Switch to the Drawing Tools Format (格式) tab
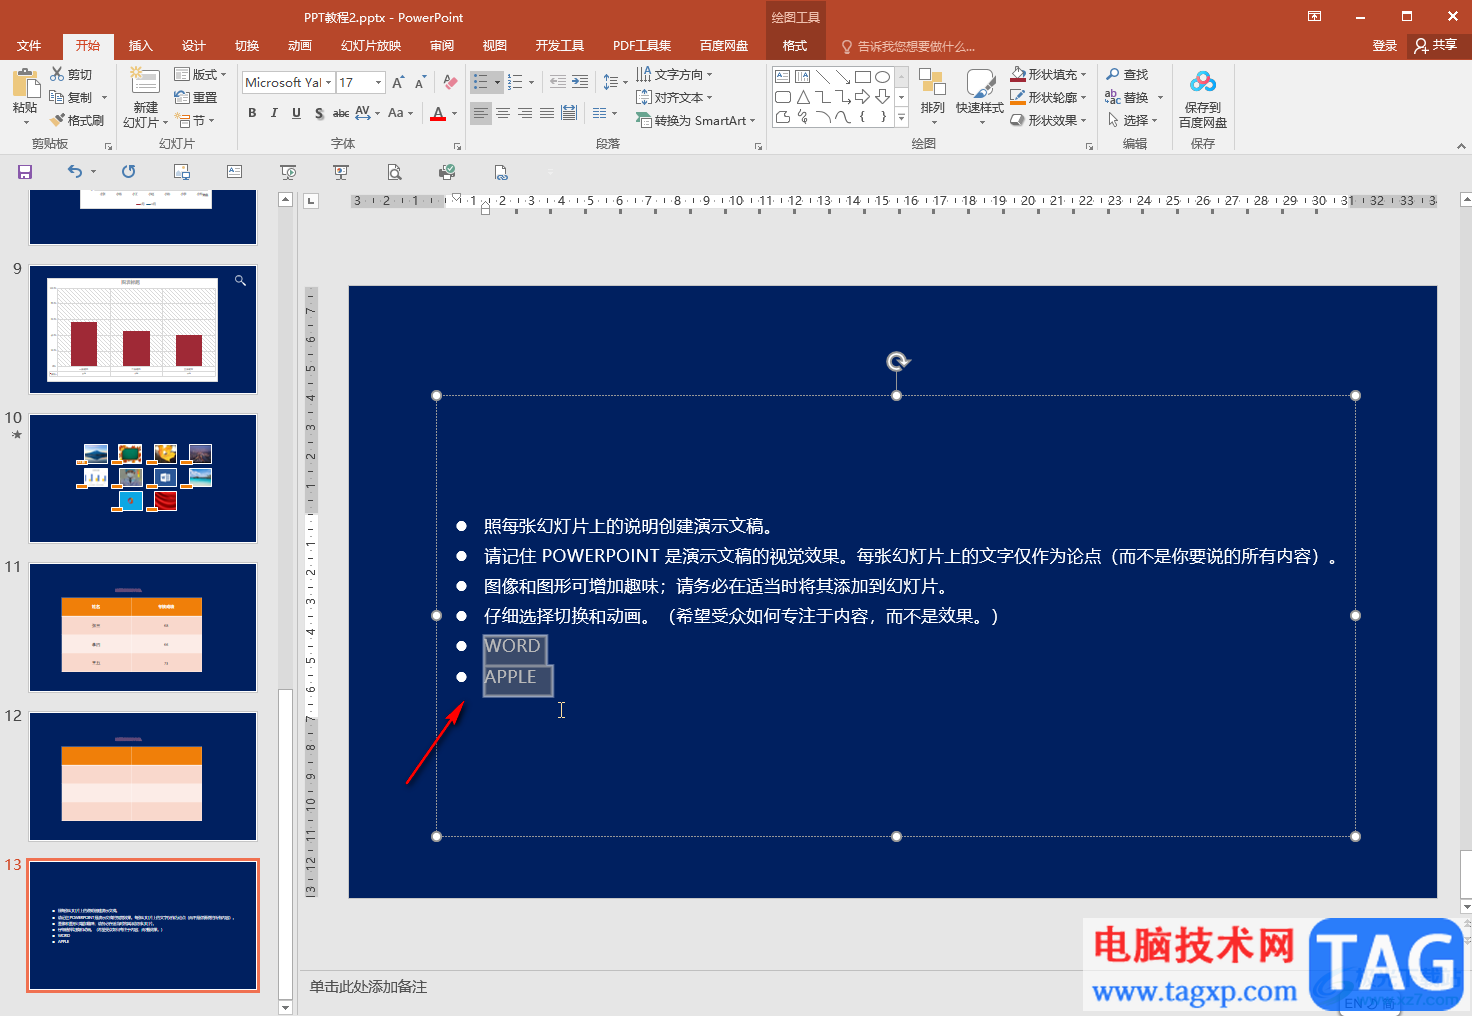The width and height of the screenshot is (1472, 1016). pyautogui.click(x=795, y=46)
